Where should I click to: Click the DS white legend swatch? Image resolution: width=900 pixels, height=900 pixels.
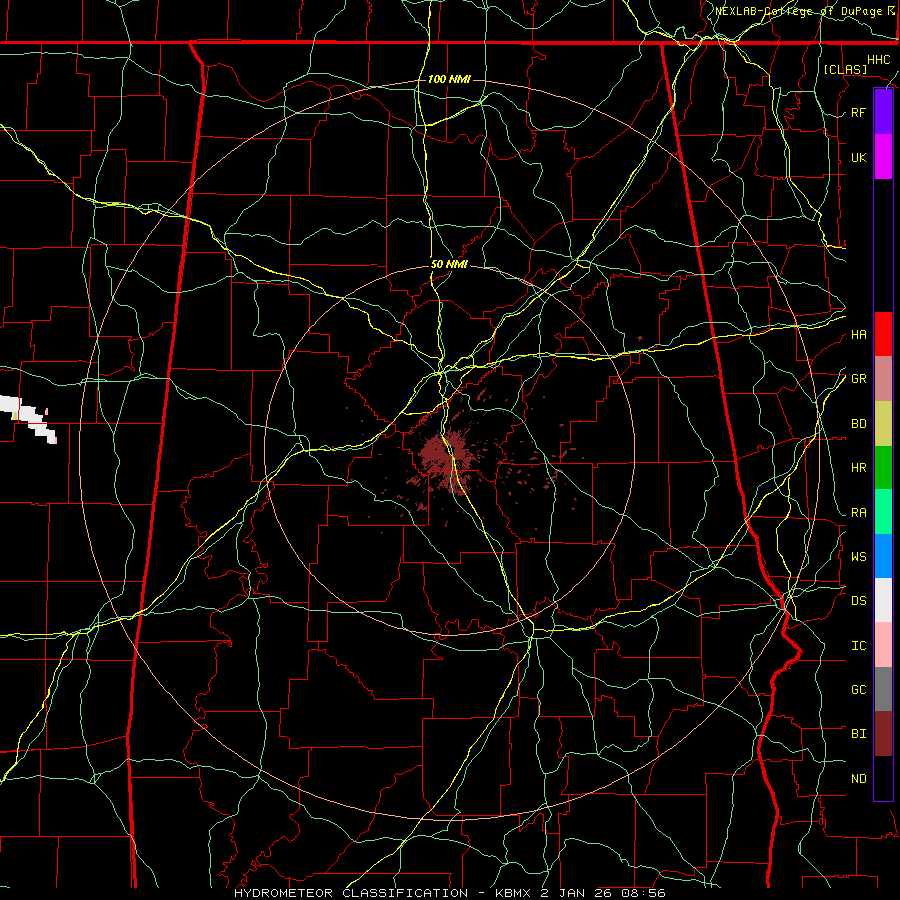pyautogui.click(x=883, y=600)
